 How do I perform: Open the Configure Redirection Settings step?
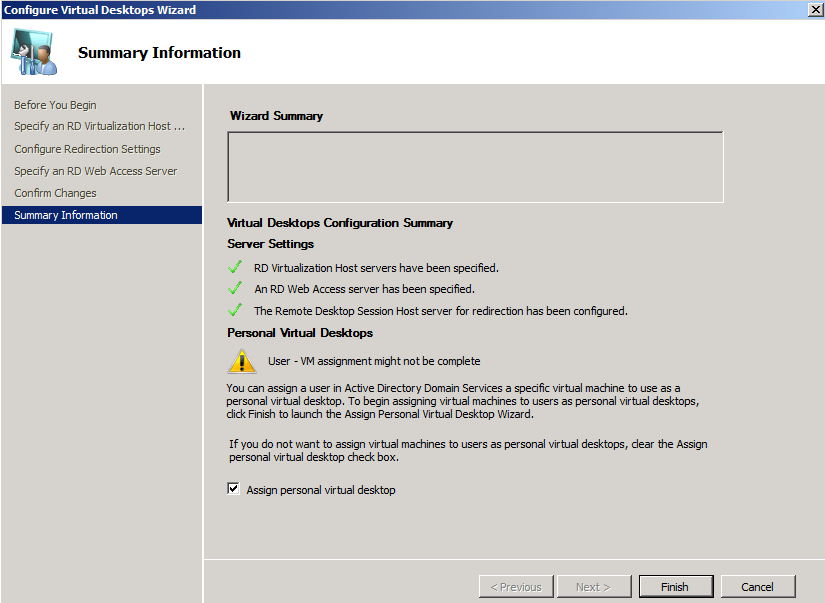point(85,148)
